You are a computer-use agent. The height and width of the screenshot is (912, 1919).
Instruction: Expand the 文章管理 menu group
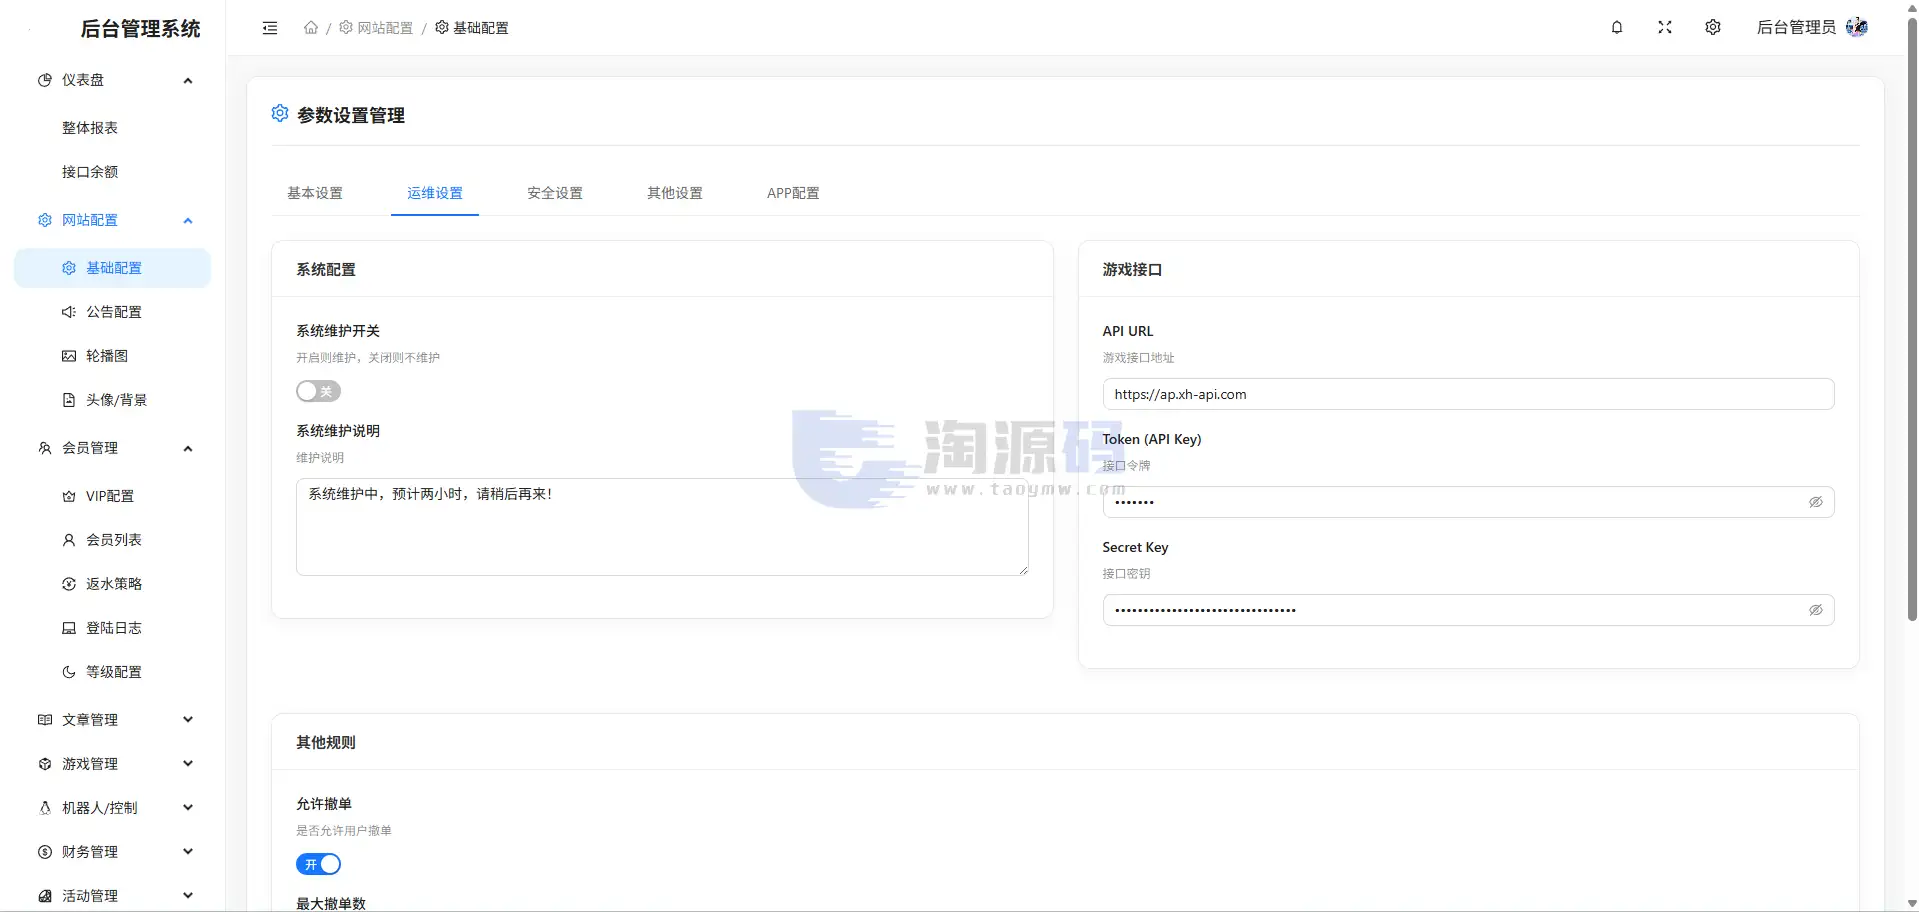112,720
